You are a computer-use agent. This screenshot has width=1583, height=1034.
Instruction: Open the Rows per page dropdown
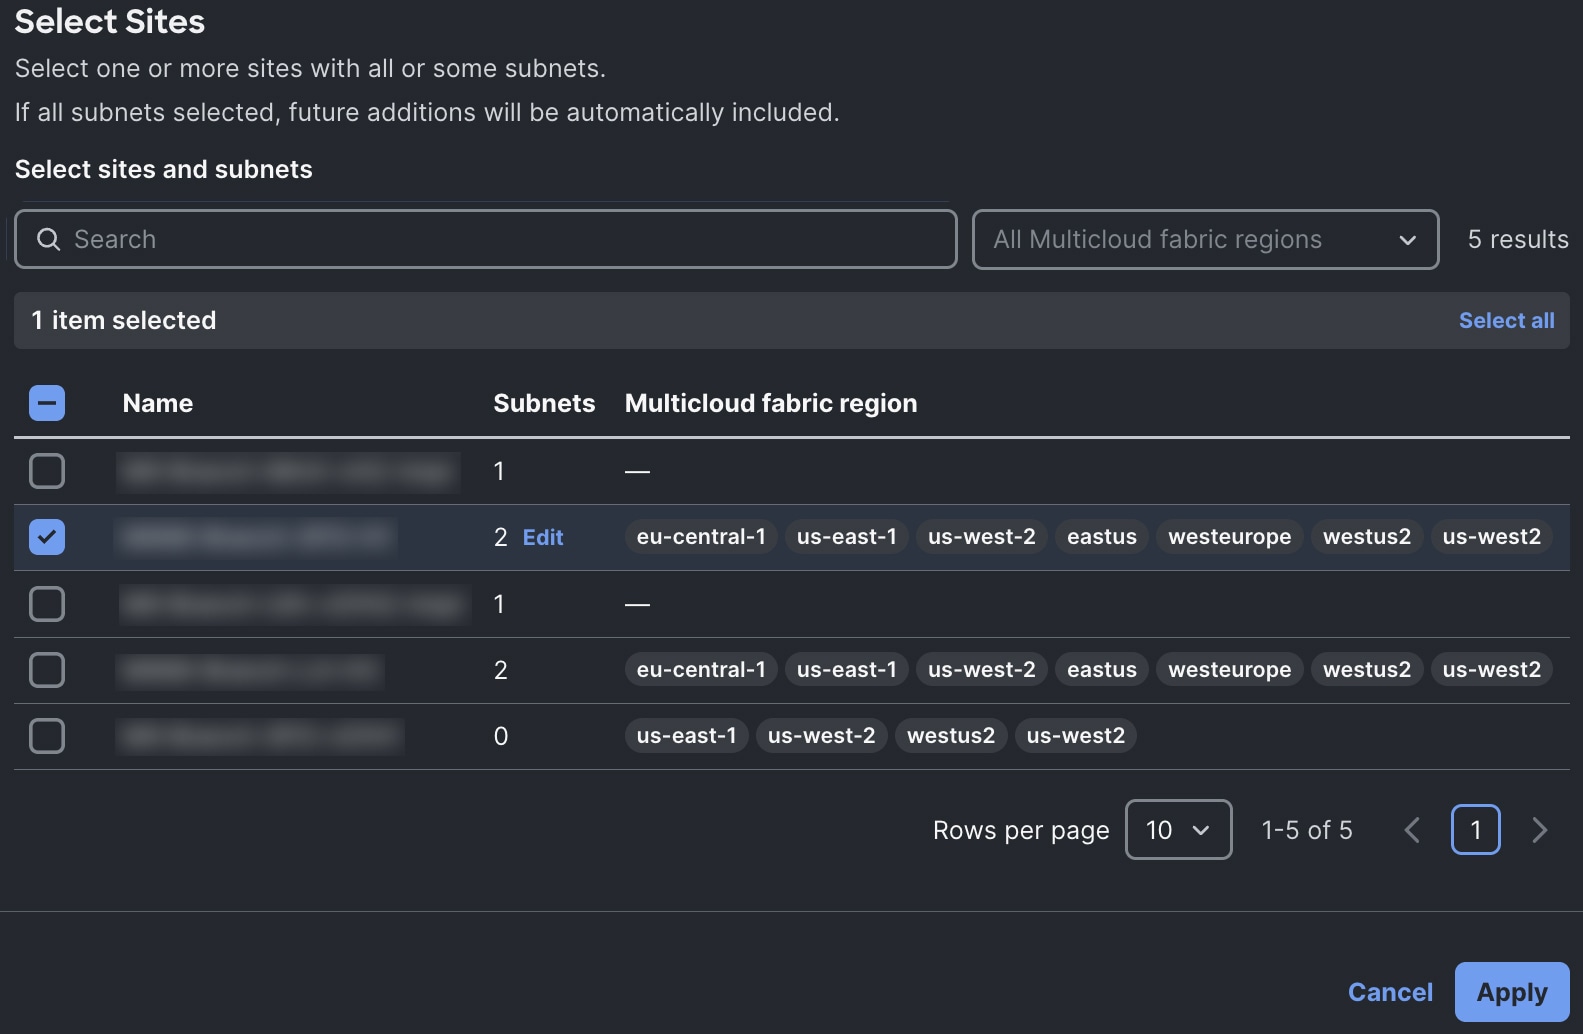click(1178, 830)
